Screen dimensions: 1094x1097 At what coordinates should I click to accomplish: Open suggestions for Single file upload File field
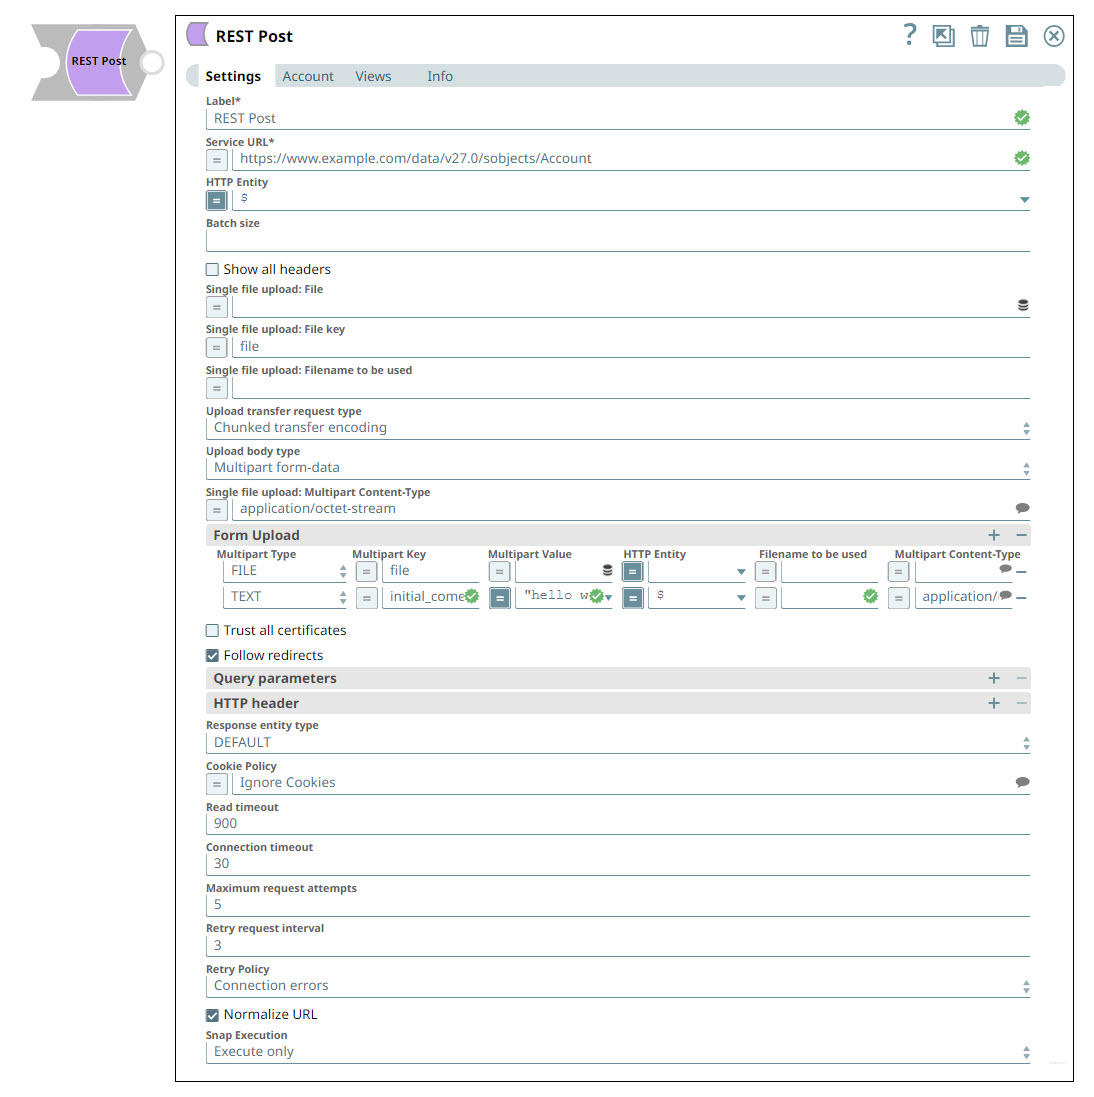tap(1022, 305)
